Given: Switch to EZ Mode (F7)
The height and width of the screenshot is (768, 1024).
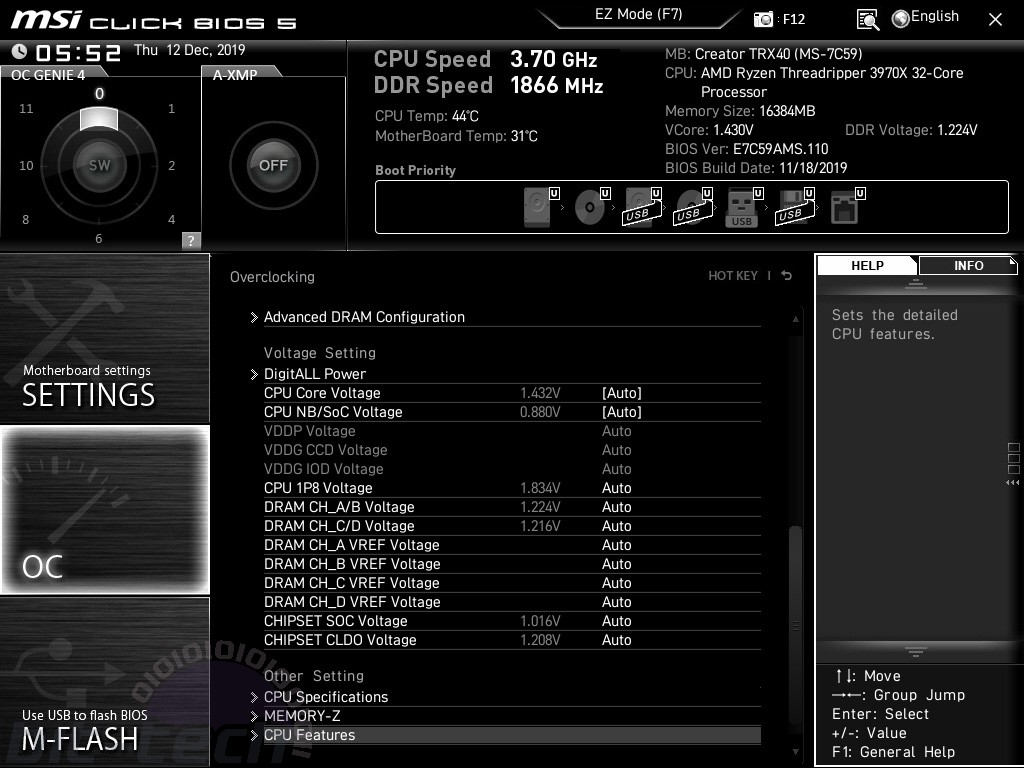Looking at the screenshot, I should click(639, 15).
